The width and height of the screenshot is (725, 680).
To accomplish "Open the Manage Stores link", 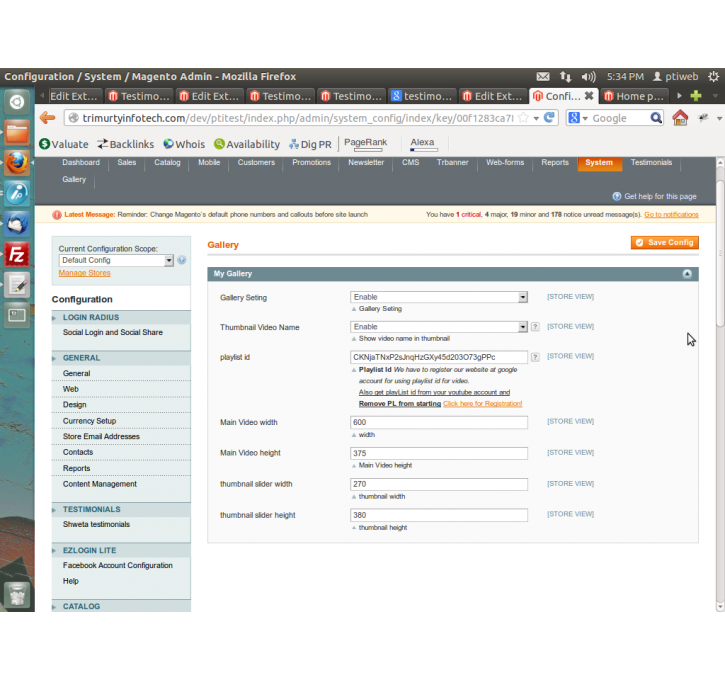I will point(85,273).
